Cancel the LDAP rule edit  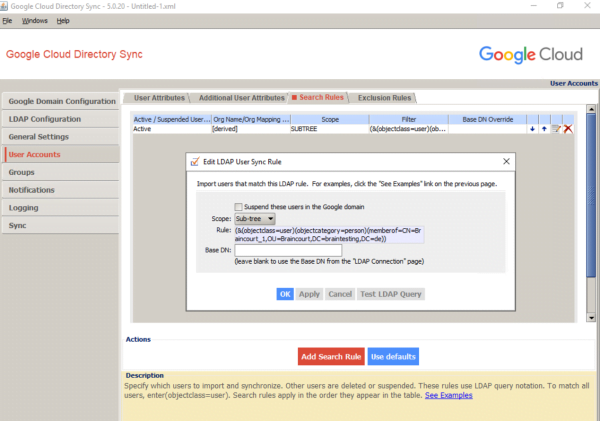pos(340,294)
